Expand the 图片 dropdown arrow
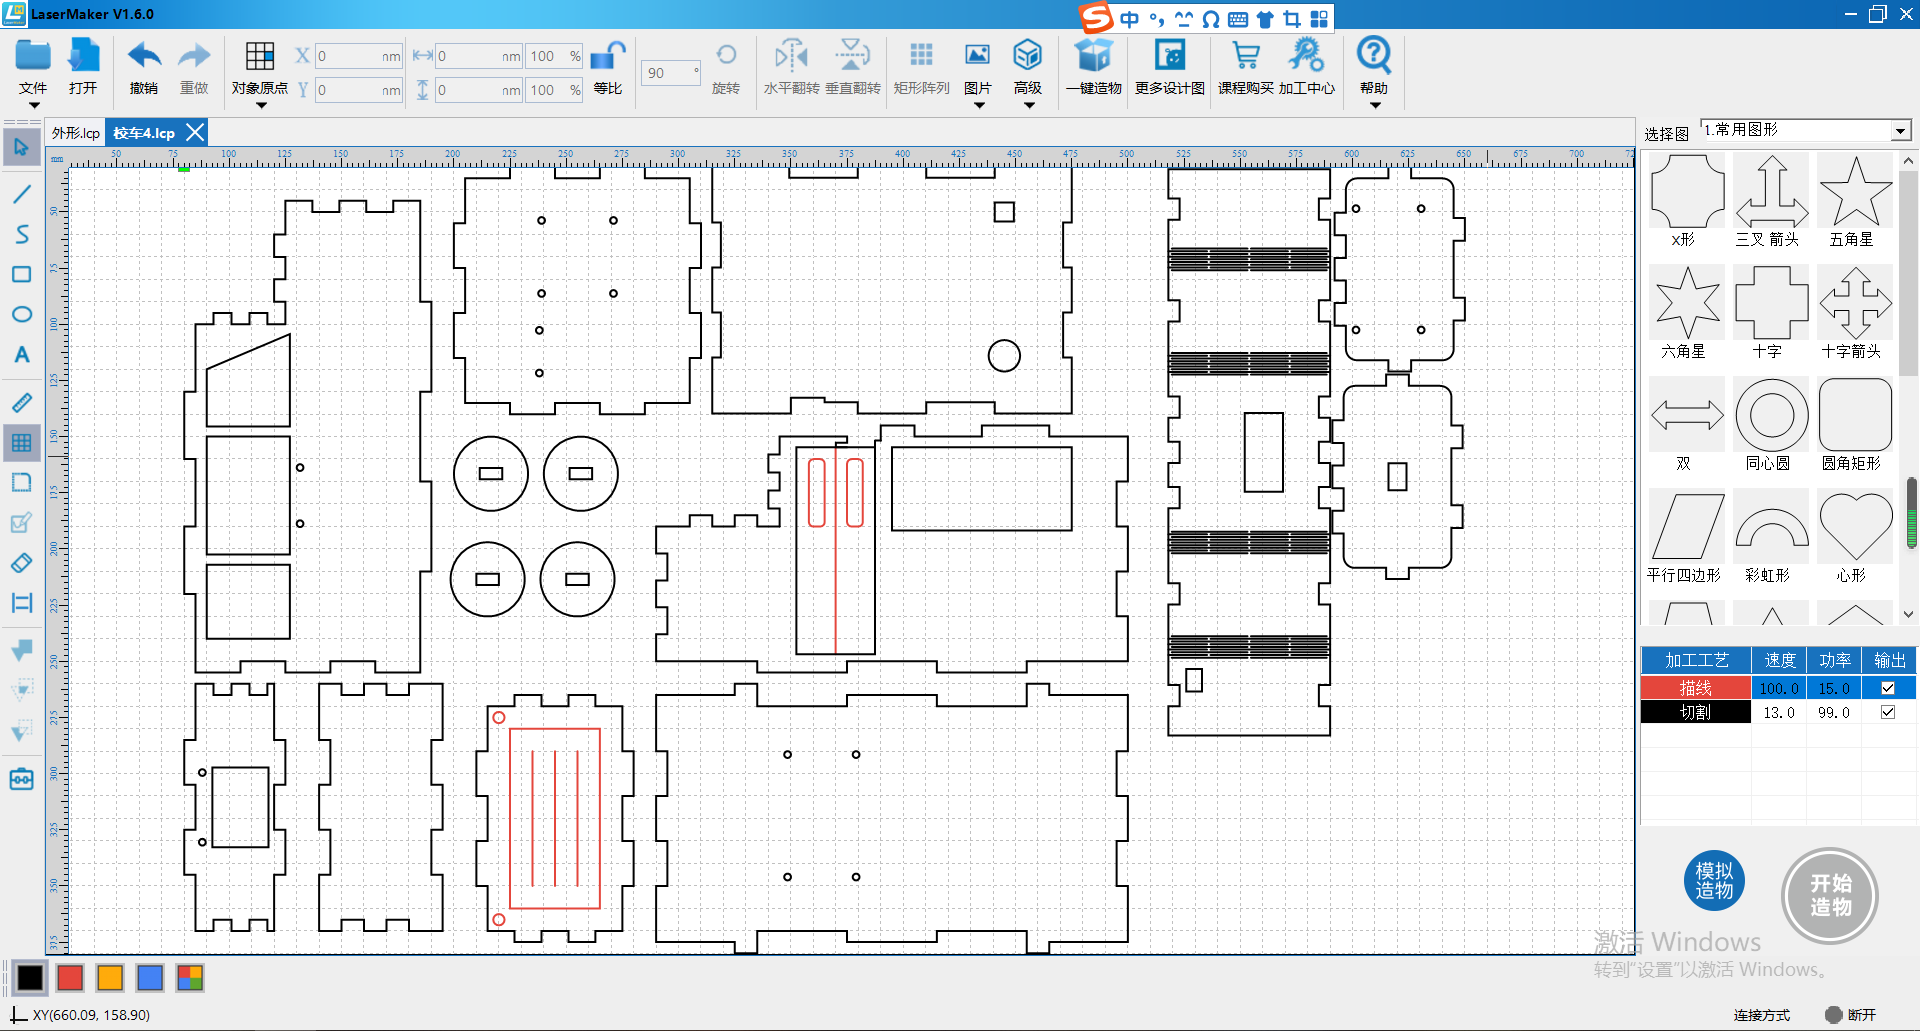Viewport: 1922px width, 1033px height. click(x=979, y=105)
